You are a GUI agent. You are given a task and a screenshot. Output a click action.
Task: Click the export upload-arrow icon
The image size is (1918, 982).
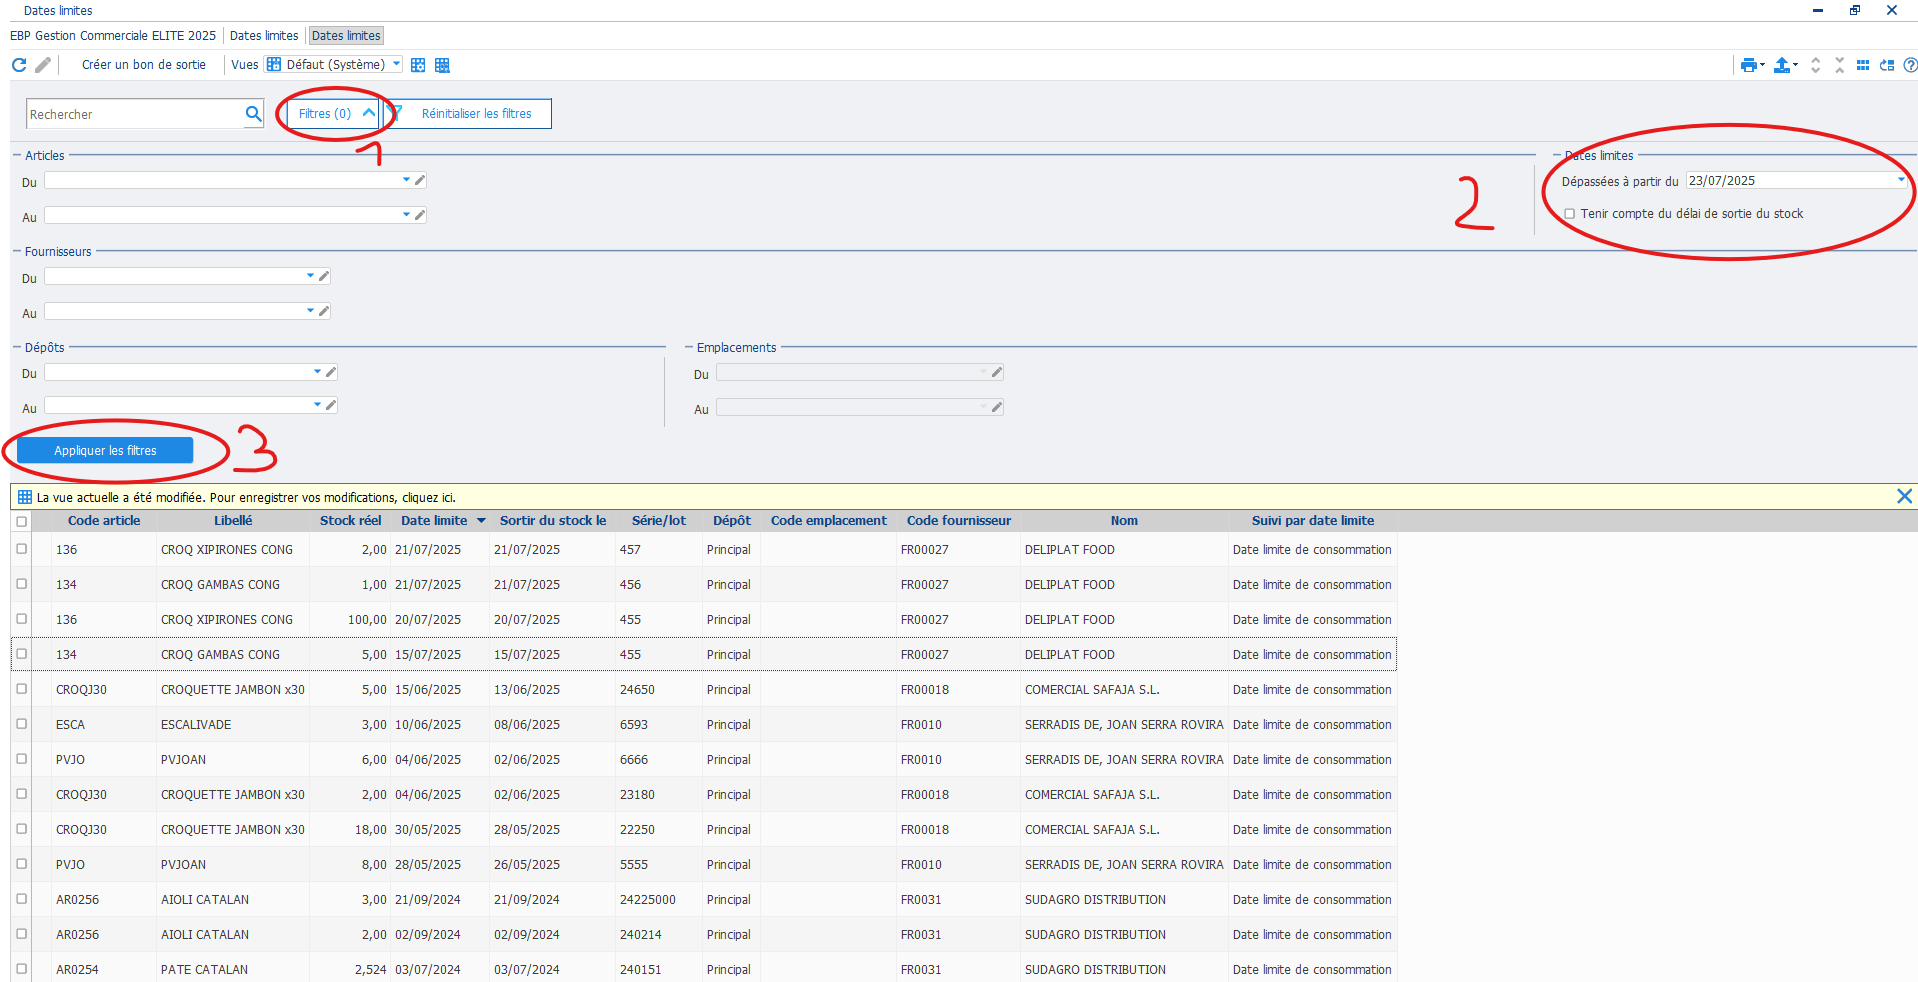[1782, 65]
